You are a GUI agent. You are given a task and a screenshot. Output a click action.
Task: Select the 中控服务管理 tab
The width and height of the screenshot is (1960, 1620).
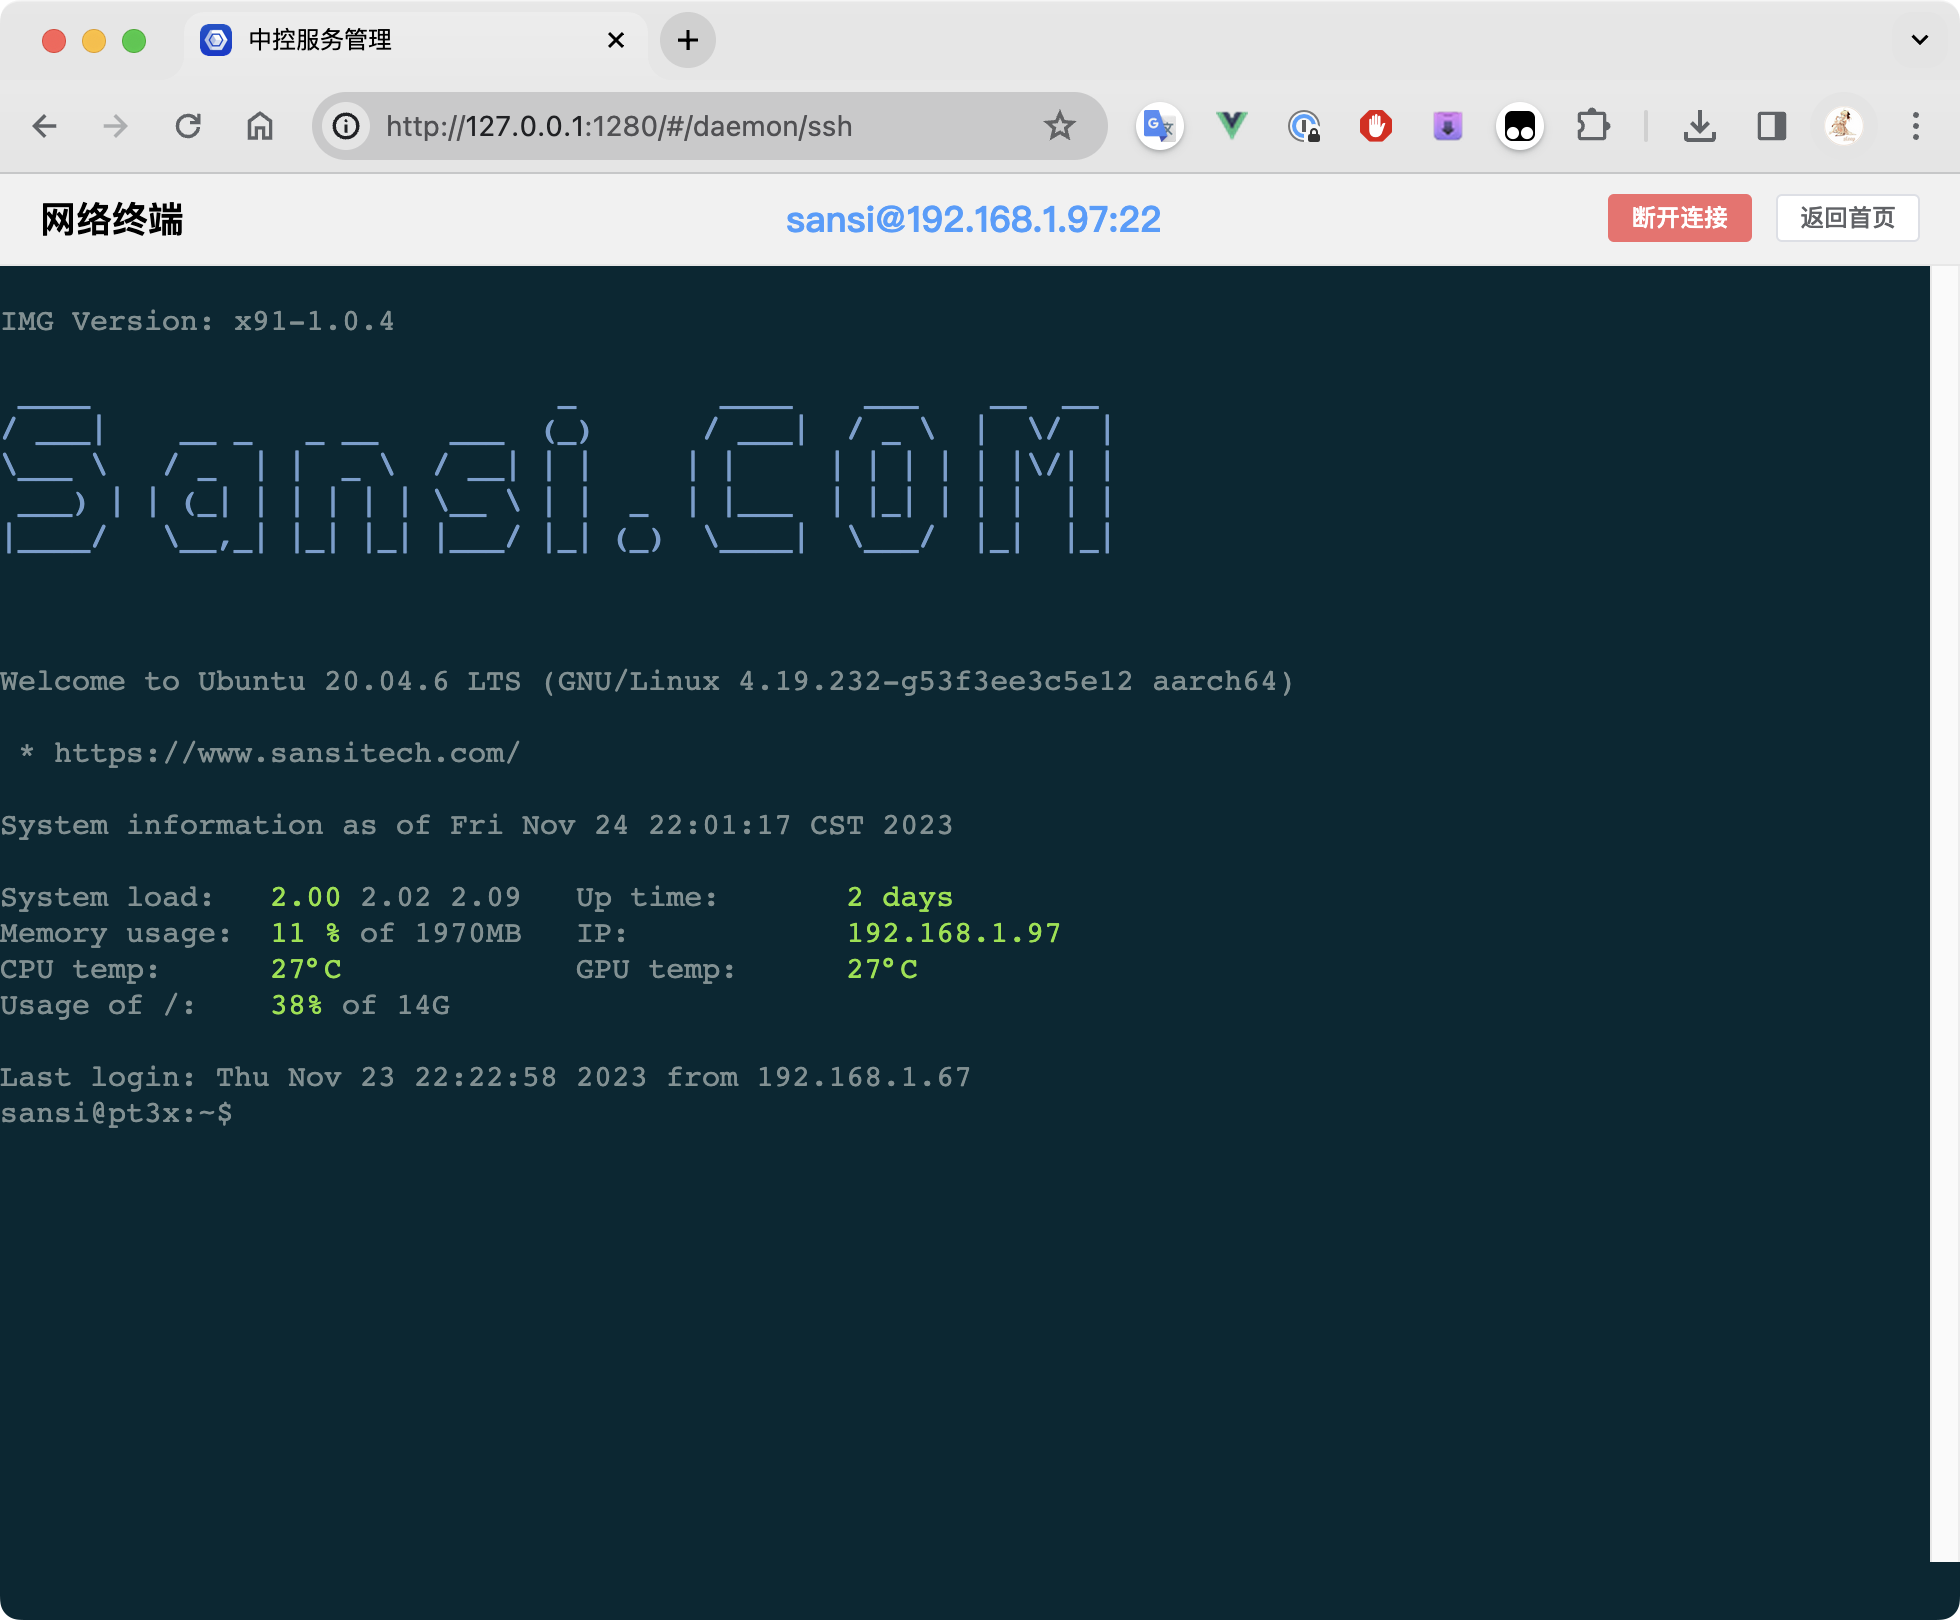point(415,40)
